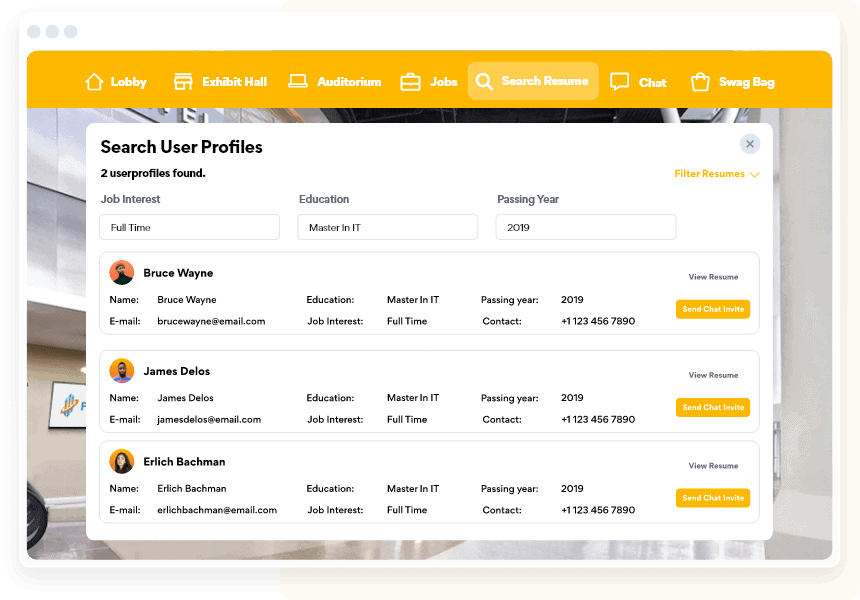Open the Swag Bag shopping bag icon
Screen dimensions: 860x600
pyautogui.click(x=700, y=82)
